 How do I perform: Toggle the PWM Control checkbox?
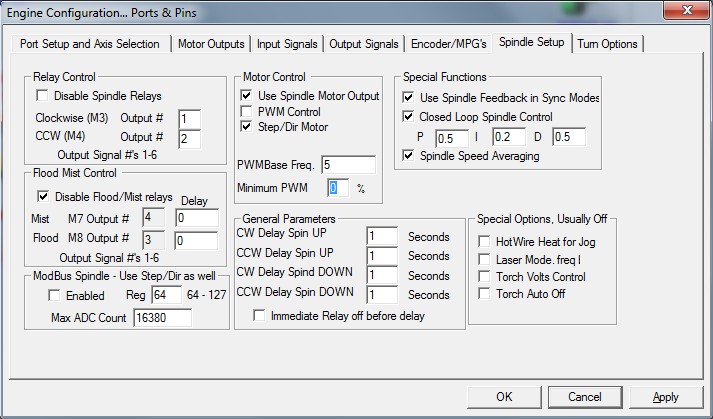(248, 112)
